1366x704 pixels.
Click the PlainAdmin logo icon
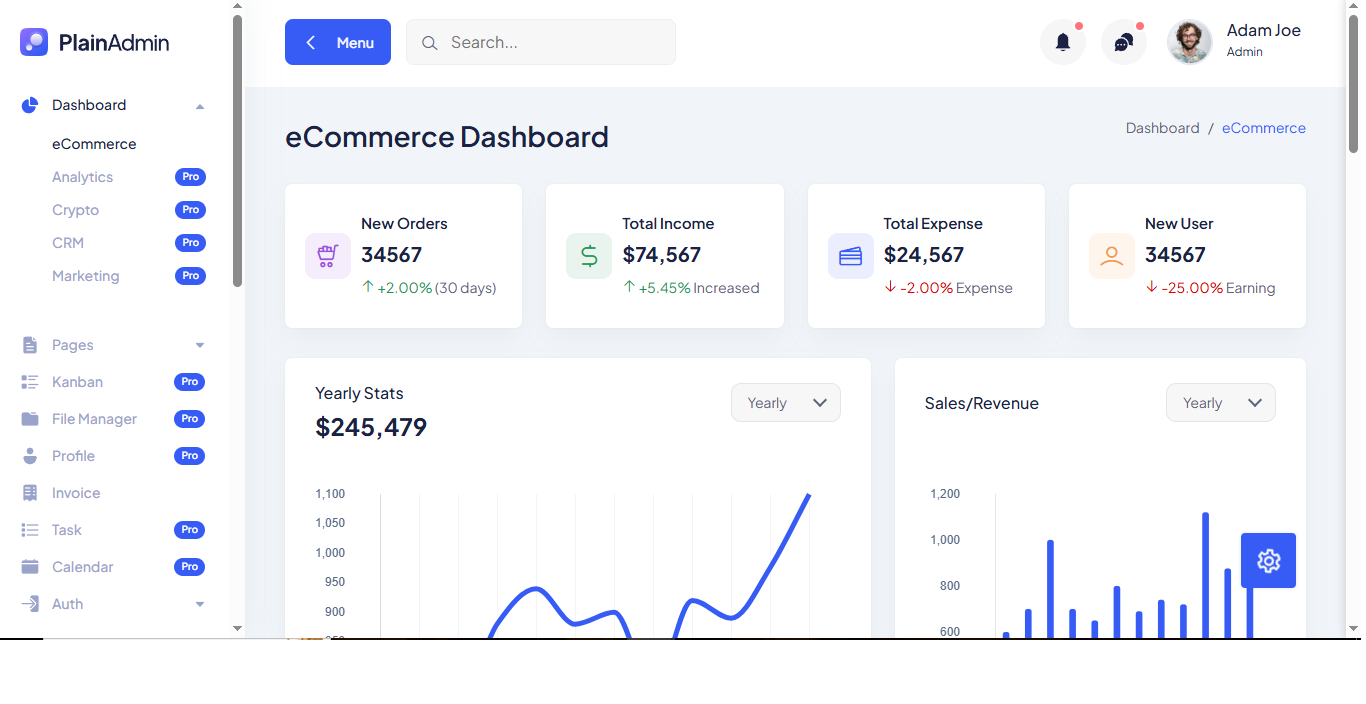pyautogui.click(x=34, y=42)
